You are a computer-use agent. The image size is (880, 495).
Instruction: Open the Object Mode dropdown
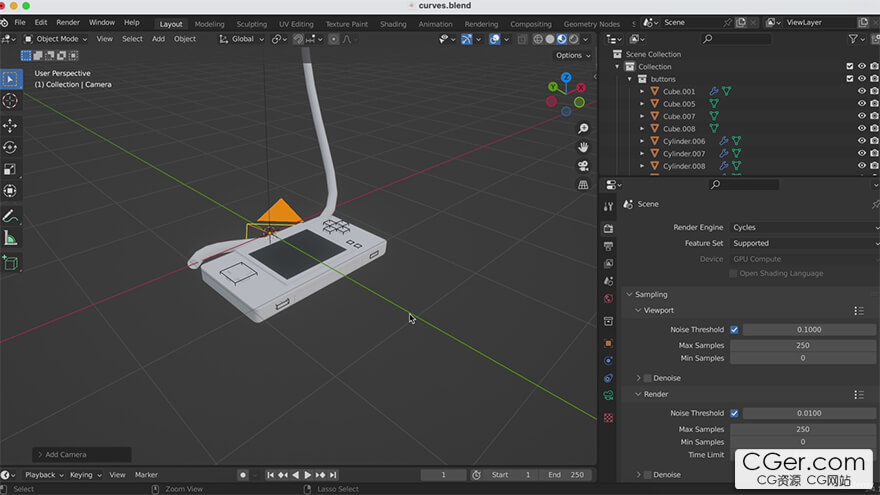point(56,39)
